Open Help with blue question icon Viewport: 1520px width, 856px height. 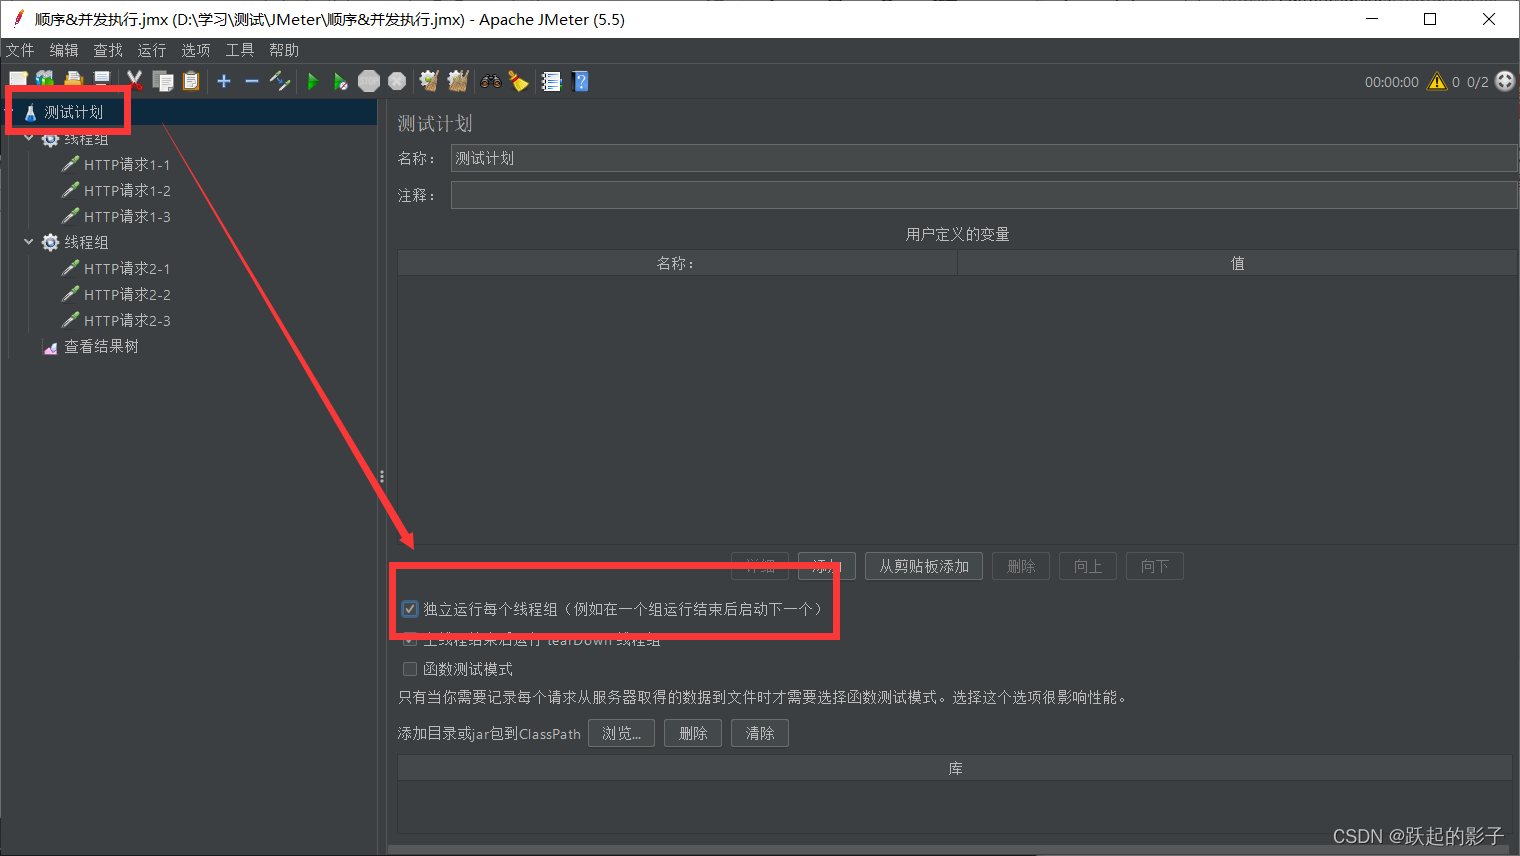(580, 81)
